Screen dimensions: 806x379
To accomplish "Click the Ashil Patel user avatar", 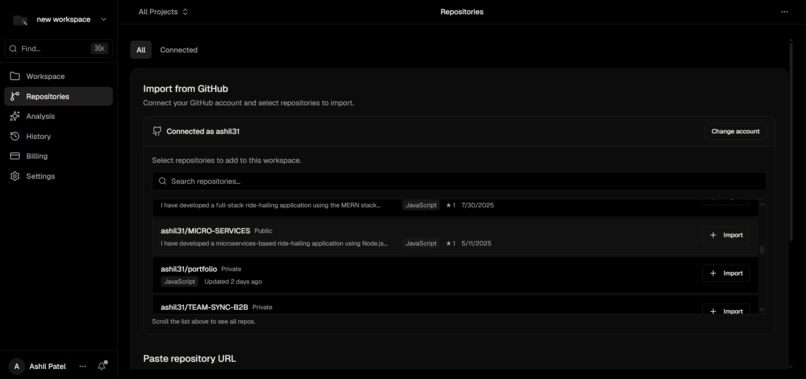I will (x=16, y=367).
